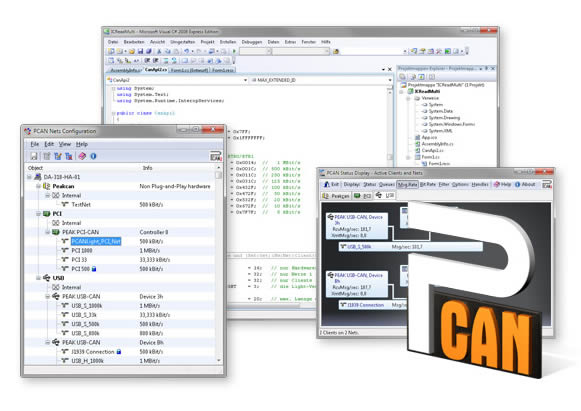Open the File menu in Nets Configuration
This screenshot has width=581, height=411.
coord(35,144)
